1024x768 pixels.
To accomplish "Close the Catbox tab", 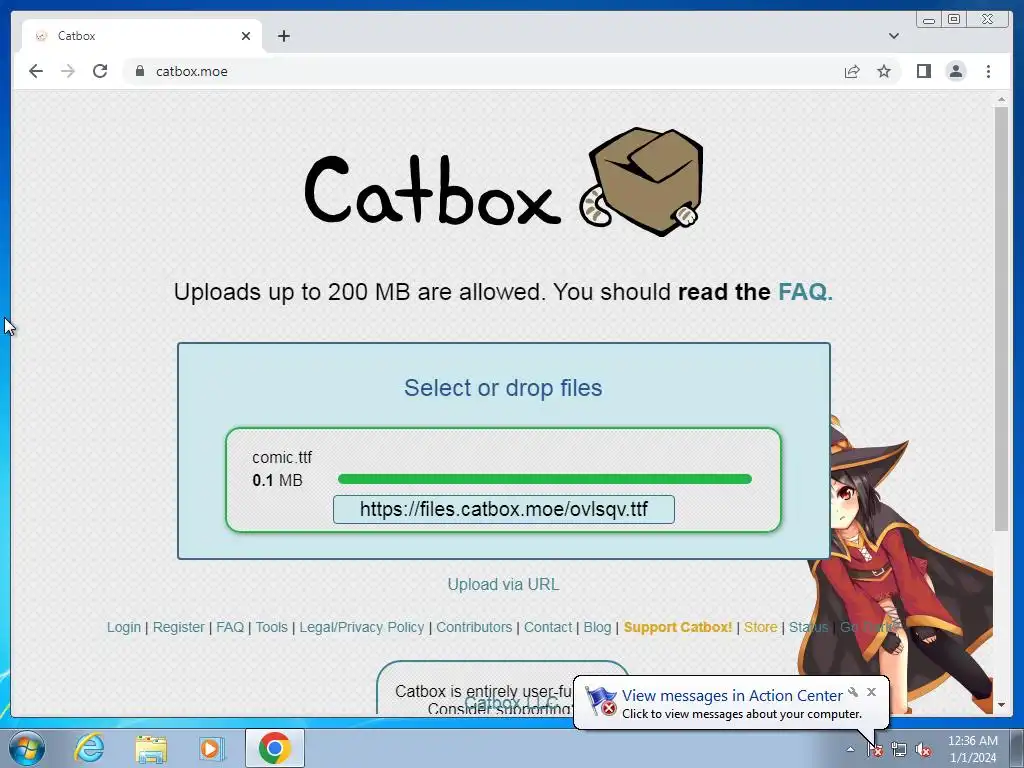I will point(246,36).
